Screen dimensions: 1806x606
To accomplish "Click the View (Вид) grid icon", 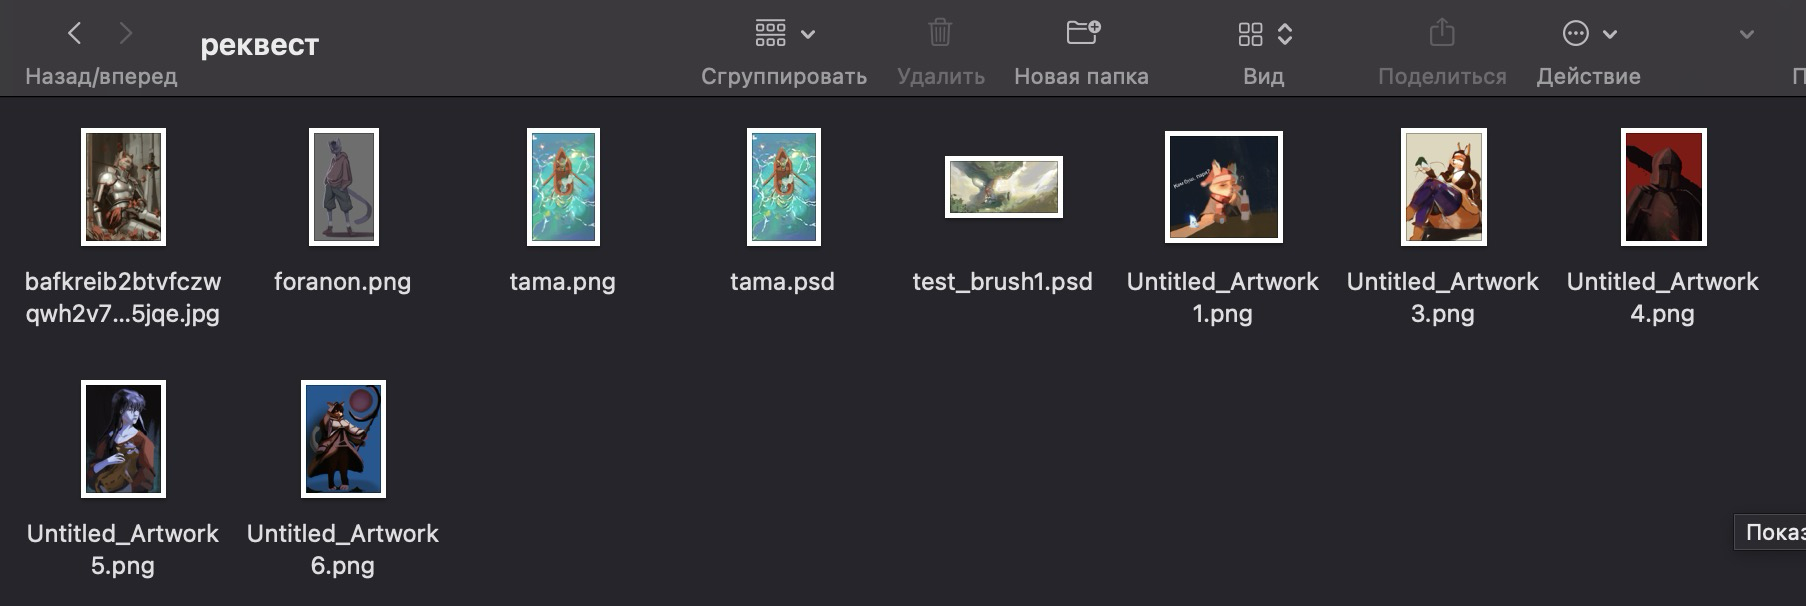I will pyautogui.click(x=1250, y=34).
